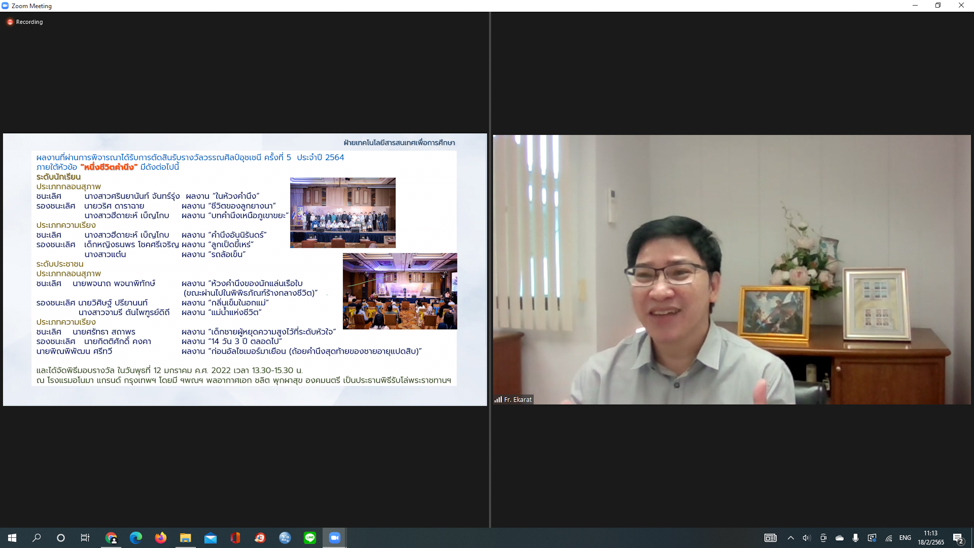
Task: Toggle the microphone tray icon
Action: coord(855,538)
